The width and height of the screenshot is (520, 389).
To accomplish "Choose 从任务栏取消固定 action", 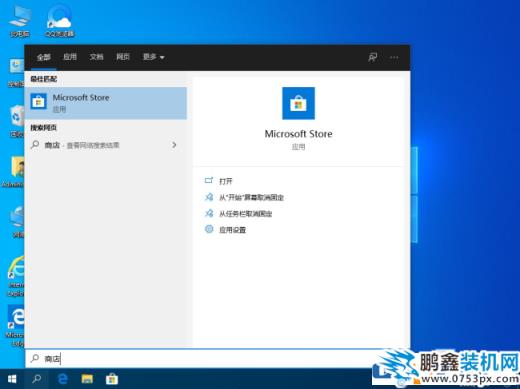I will click(245, 214).
